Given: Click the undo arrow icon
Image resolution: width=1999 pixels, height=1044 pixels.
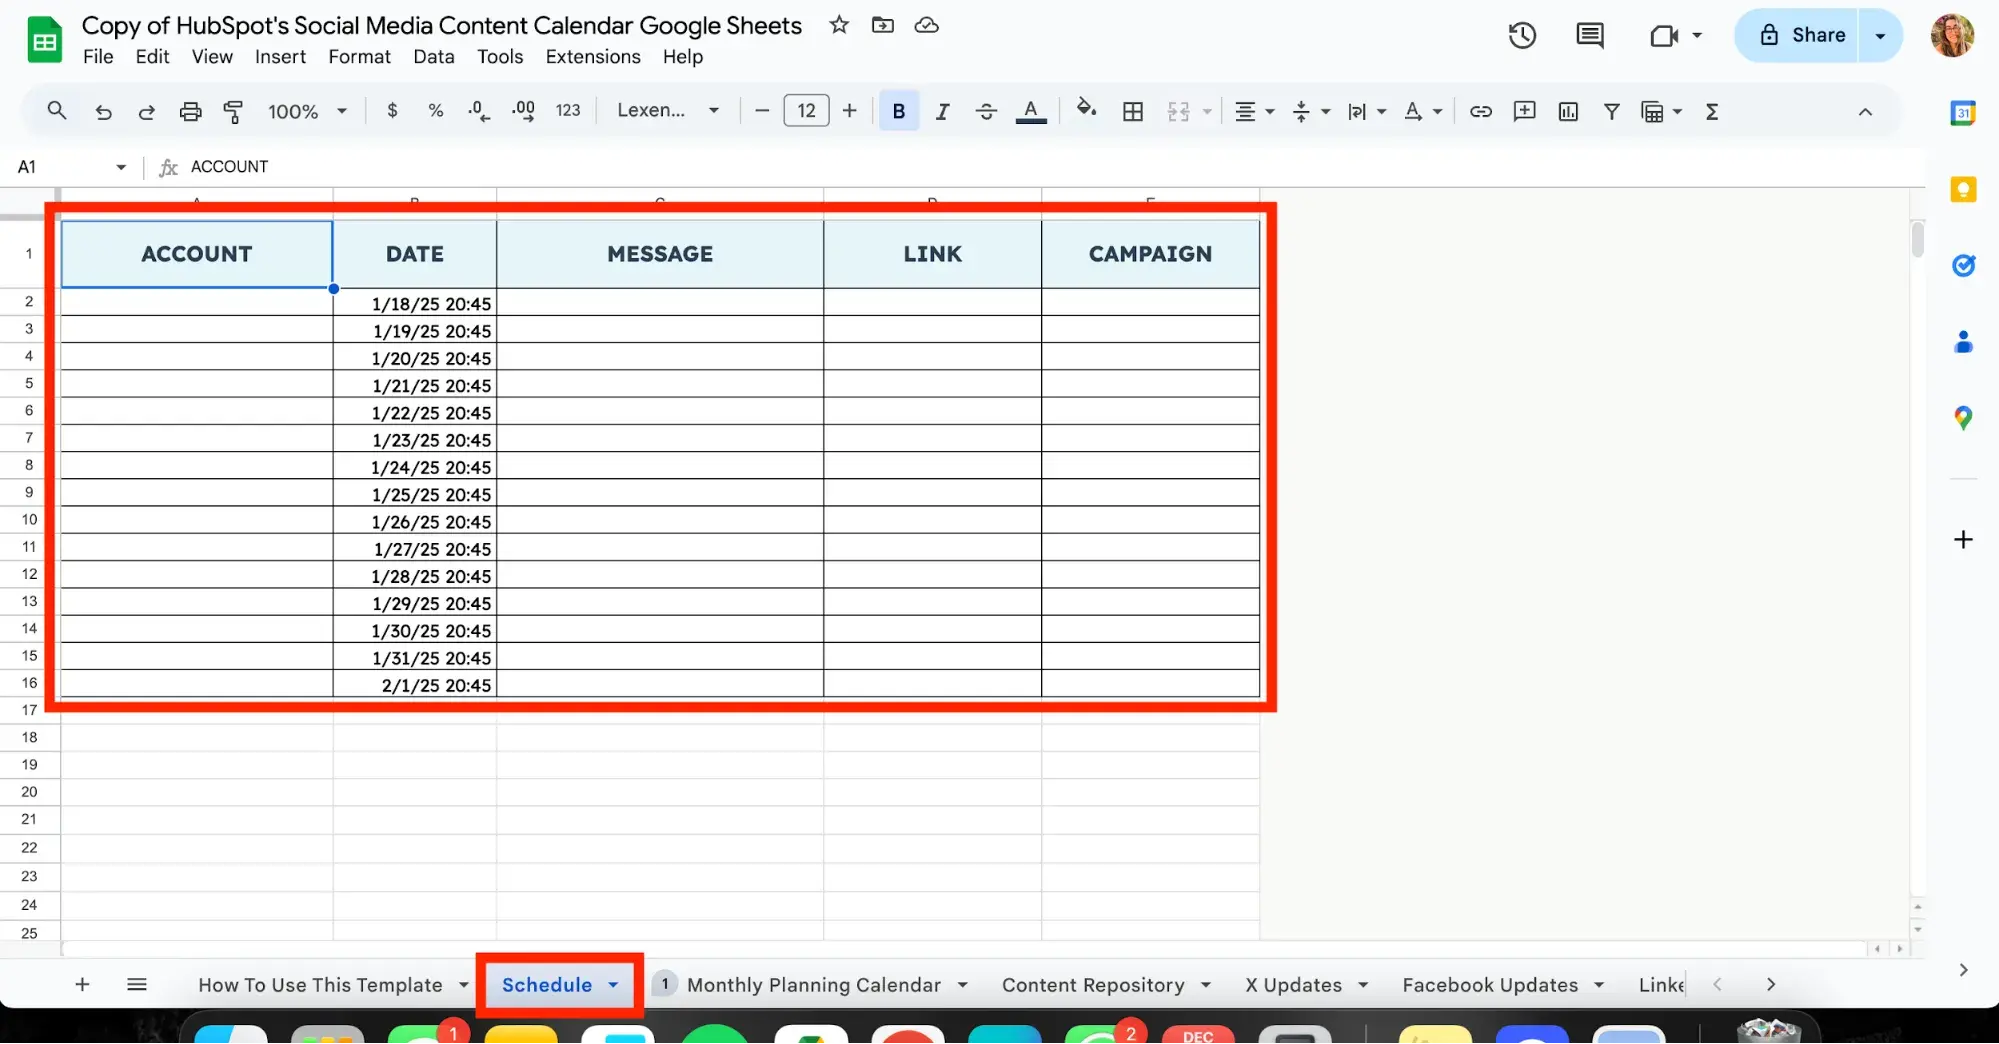Looking at the screenshot, I should (103, 112).
